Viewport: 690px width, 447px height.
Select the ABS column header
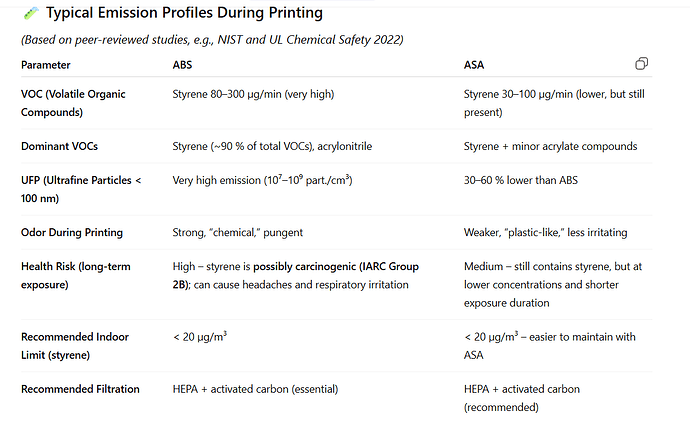[x=182, y=65]
